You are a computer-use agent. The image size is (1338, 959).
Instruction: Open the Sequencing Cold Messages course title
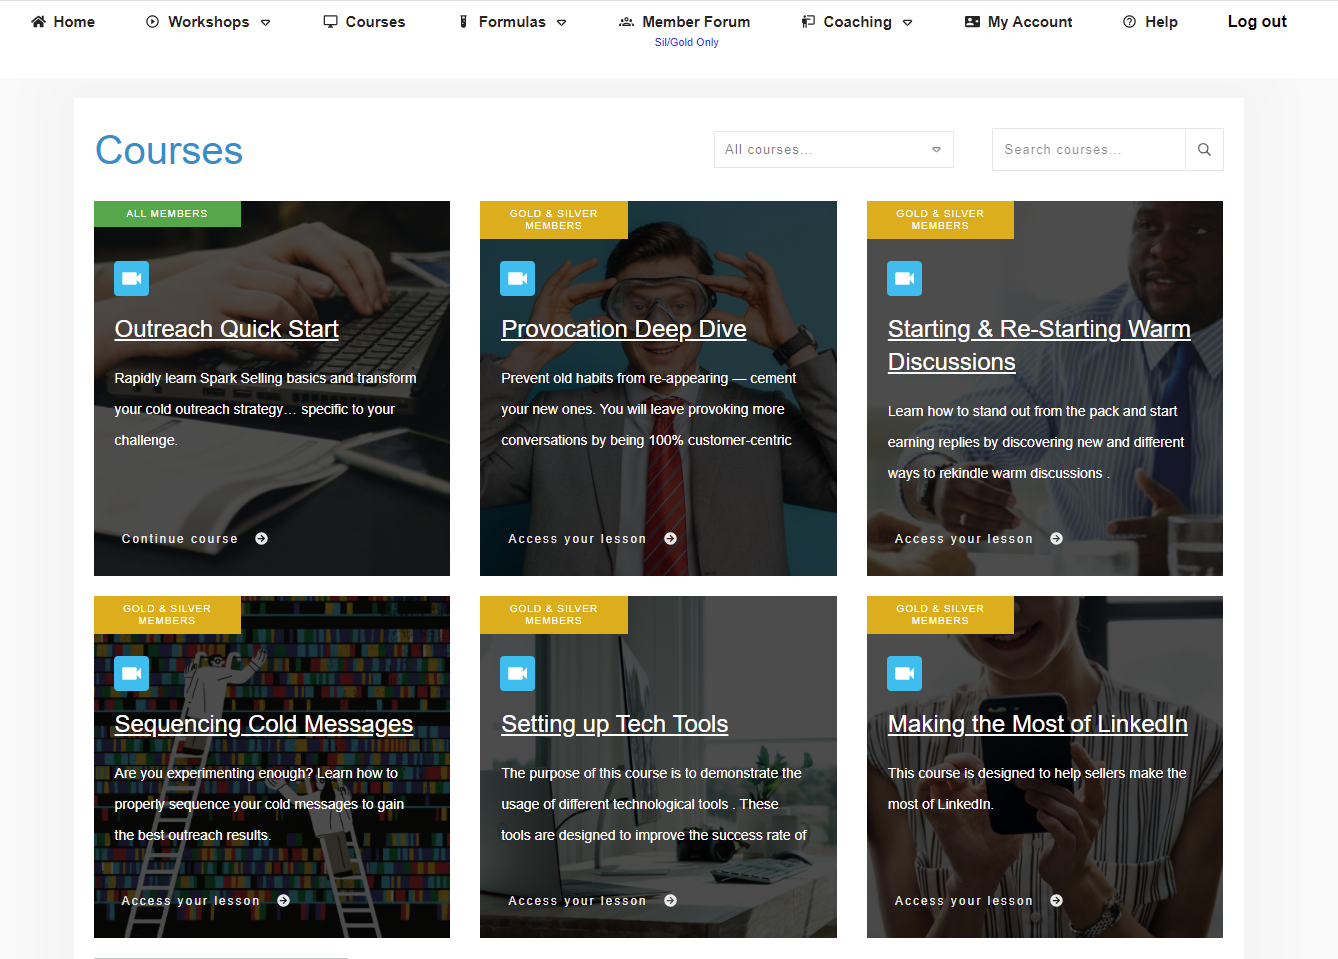tap(263, 724)
